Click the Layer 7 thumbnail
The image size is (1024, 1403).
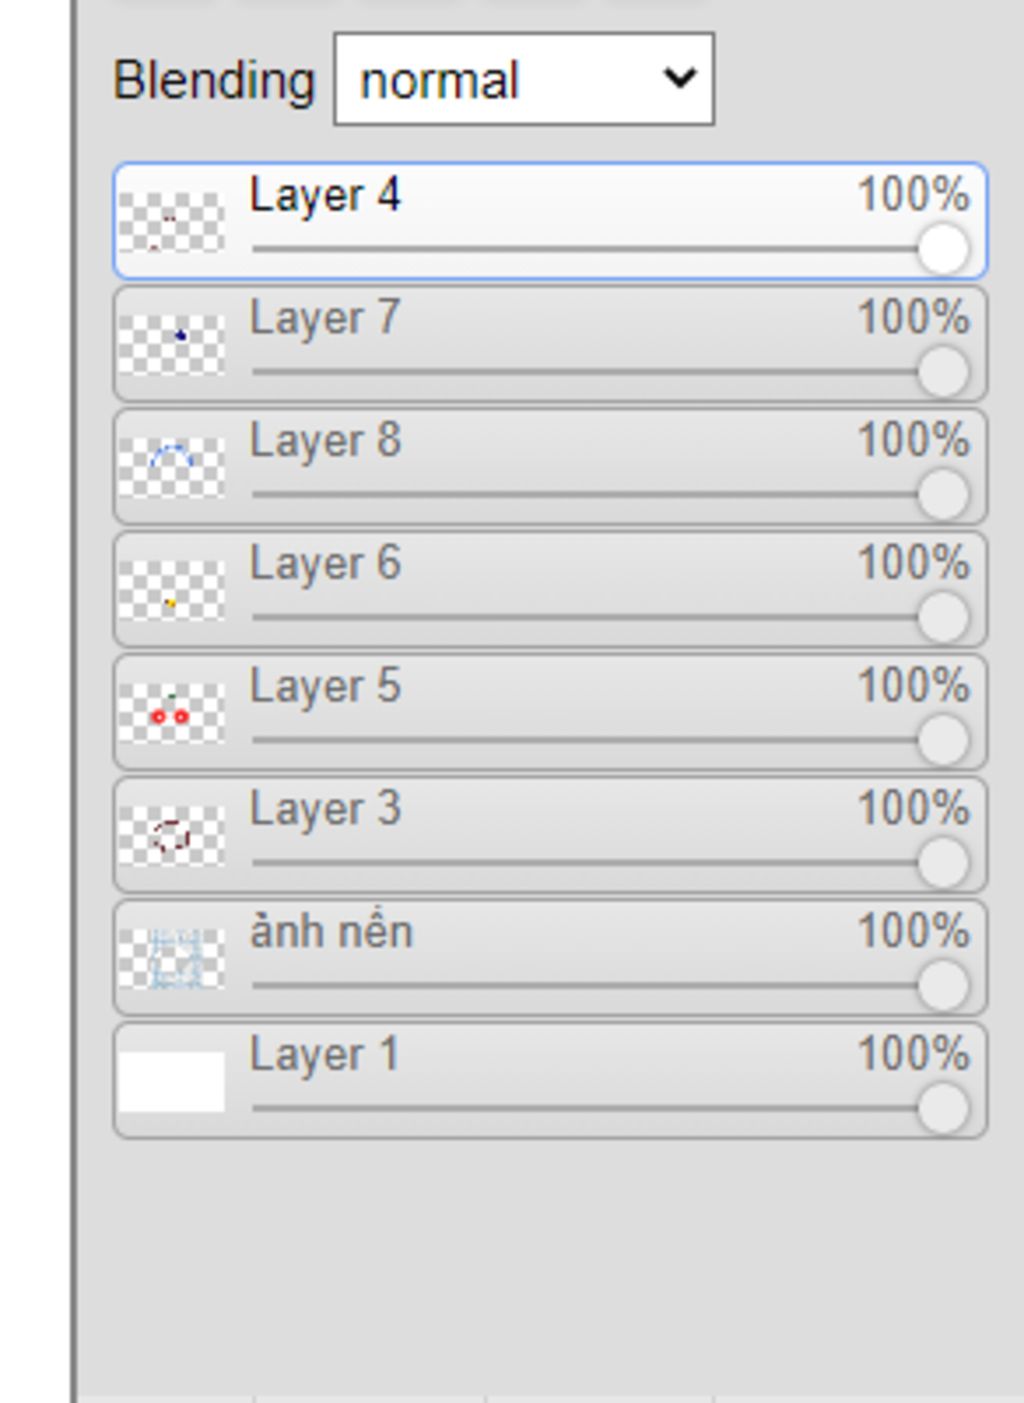171,345
